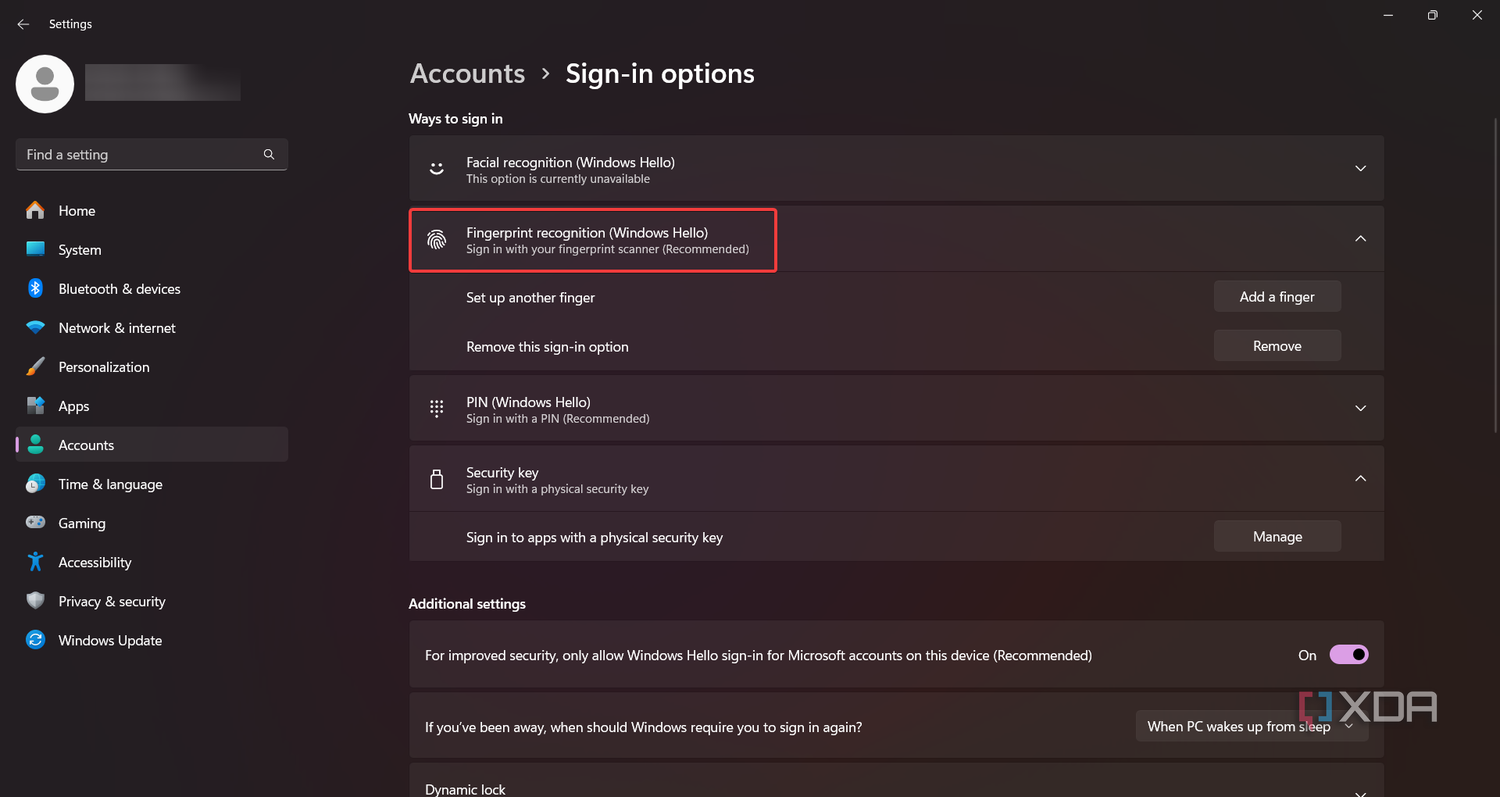Image resolution: width=1500 pixels, height=797 pixels.
Task: Click the Apps icon in sidebar
Action: [x=36, y=405]
